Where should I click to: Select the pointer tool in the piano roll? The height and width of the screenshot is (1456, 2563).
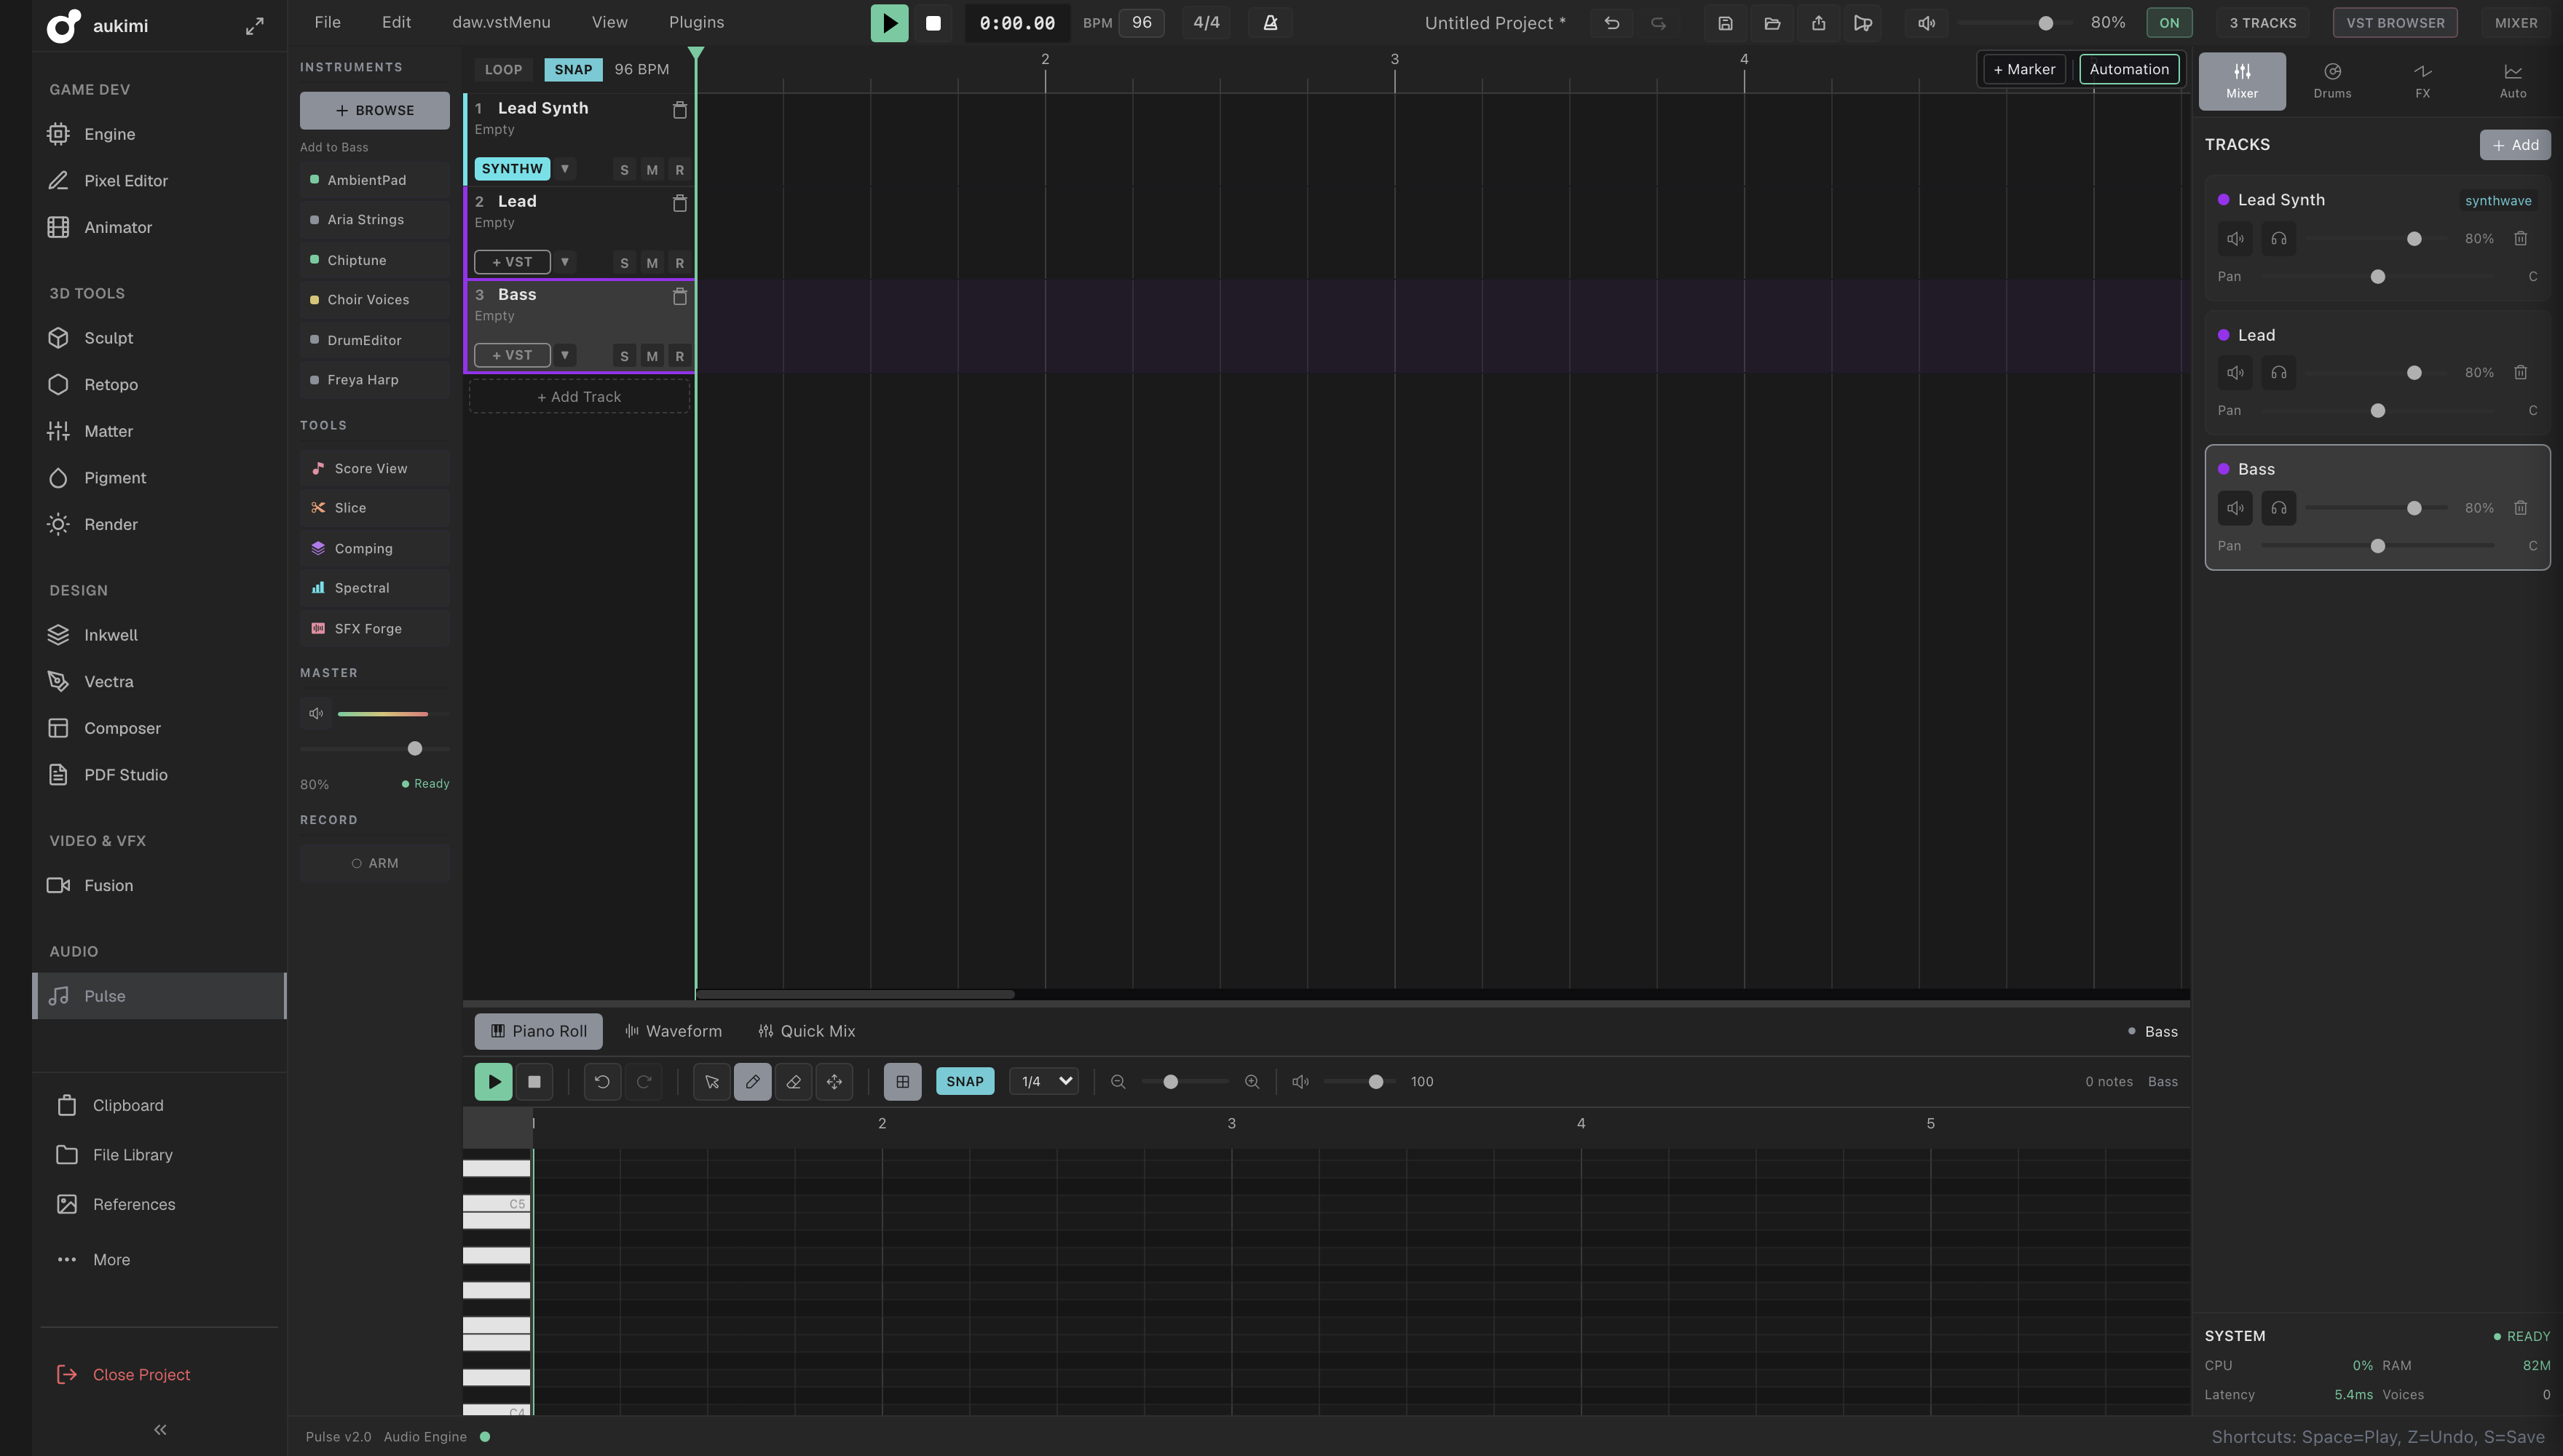(712, 1081)
